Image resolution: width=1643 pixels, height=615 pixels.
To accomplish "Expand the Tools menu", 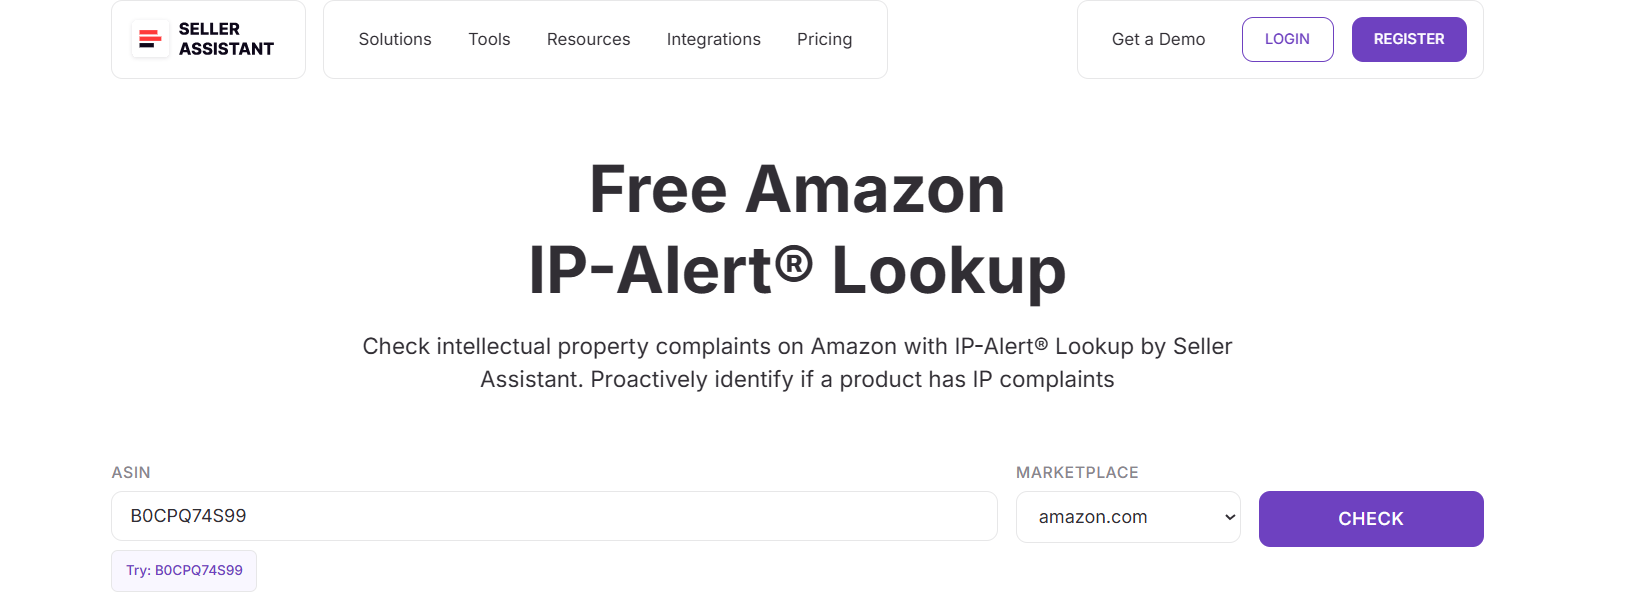I will (488, 39).
